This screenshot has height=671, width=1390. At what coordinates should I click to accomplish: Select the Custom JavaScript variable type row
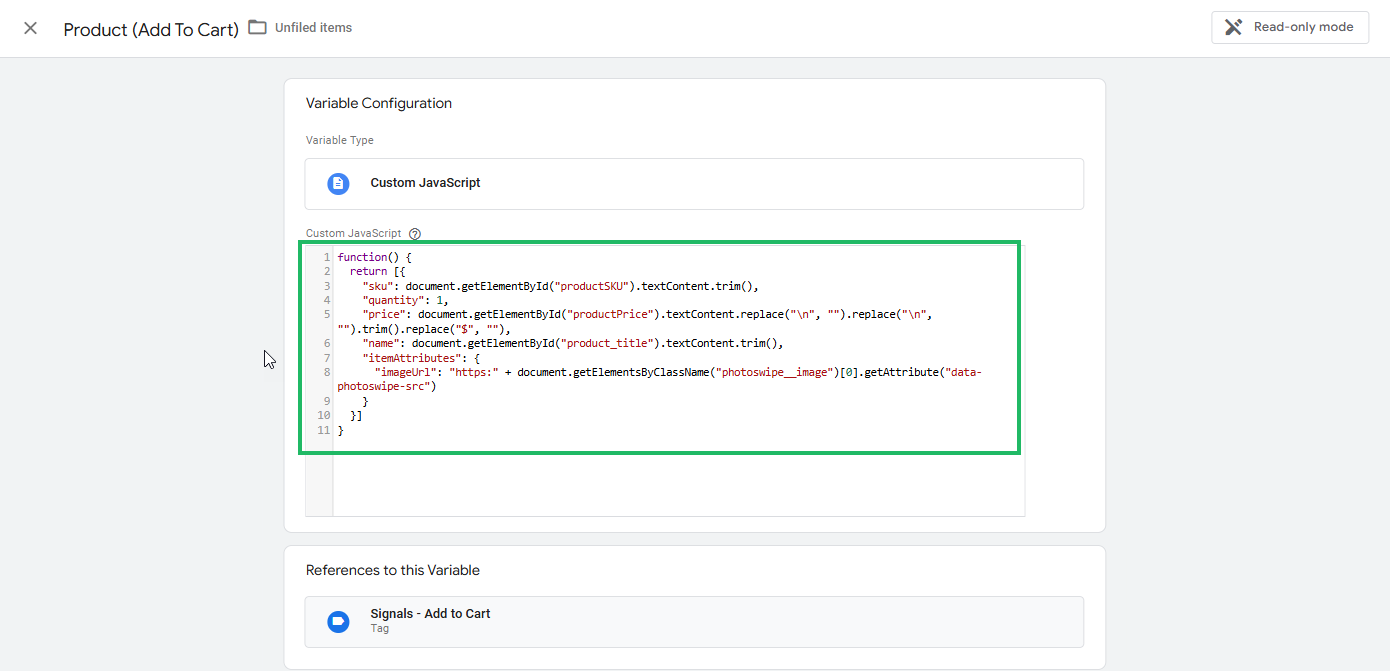click(x=694, y=184)
